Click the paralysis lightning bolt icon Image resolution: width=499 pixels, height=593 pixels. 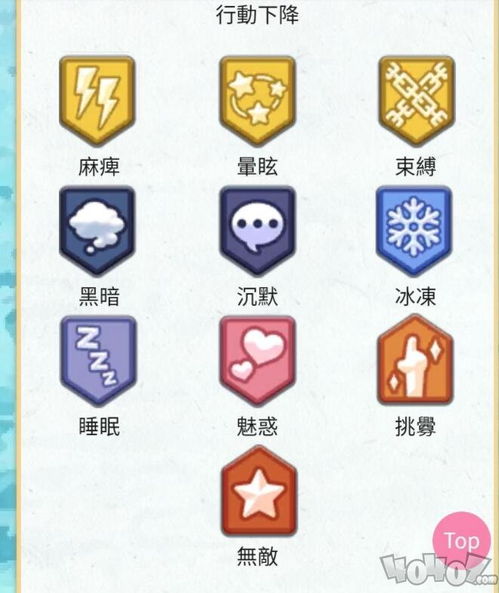coord(97,101)
